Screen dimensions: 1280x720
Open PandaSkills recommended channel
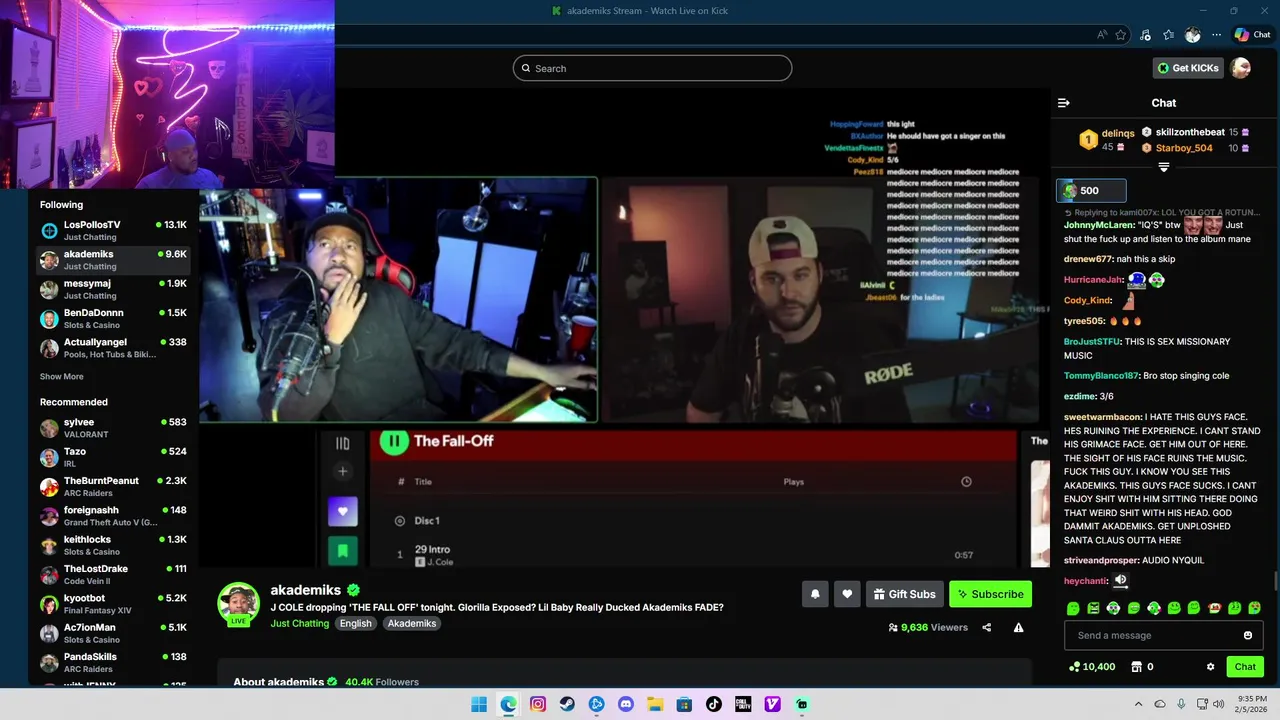tap(112, 662)
